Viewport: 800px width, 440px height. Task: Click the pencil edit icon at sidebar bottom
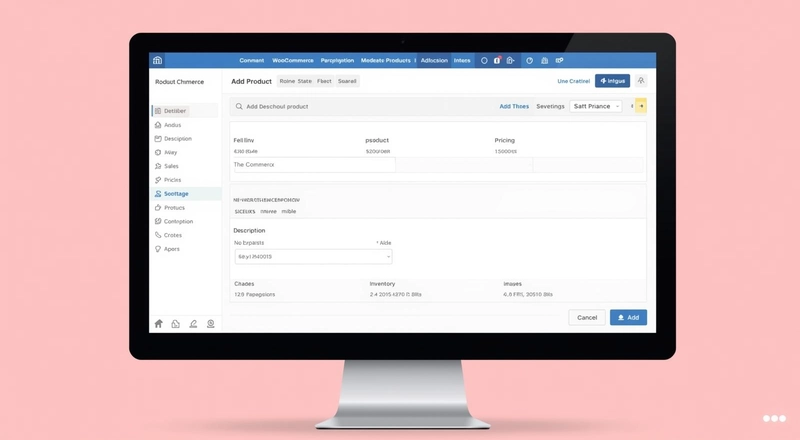point(193,324)
